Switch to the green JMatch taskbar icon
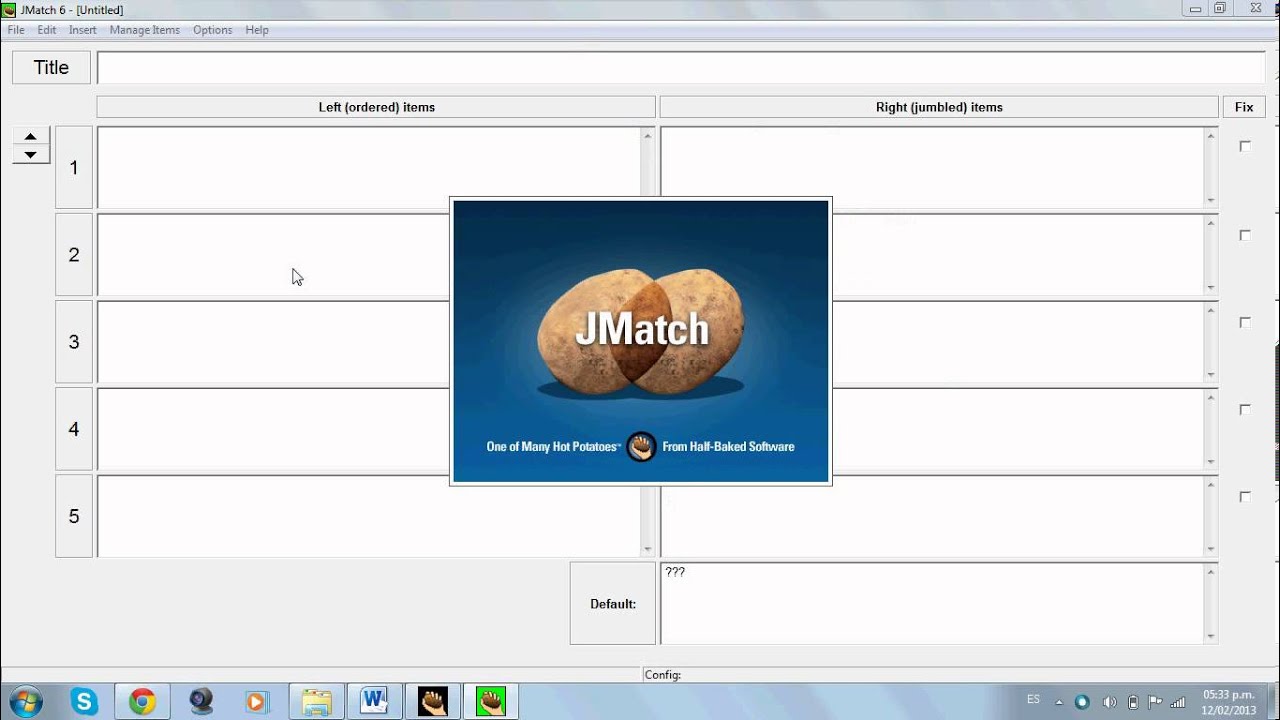1280x720 pixels. point(491,702)
